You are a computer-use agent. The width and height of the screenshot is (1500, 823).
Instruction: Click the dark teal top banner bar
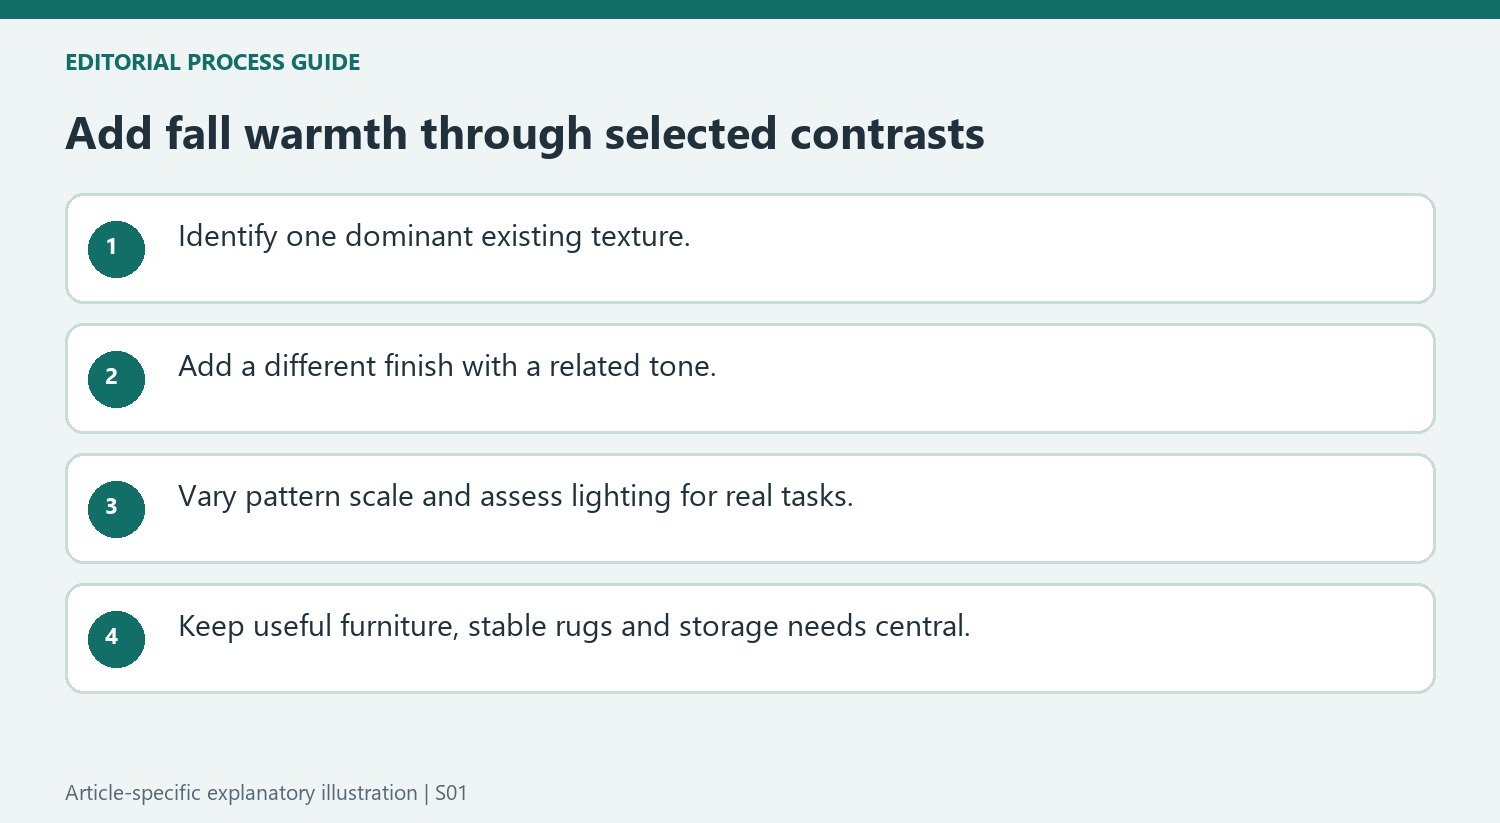[750, 9]
